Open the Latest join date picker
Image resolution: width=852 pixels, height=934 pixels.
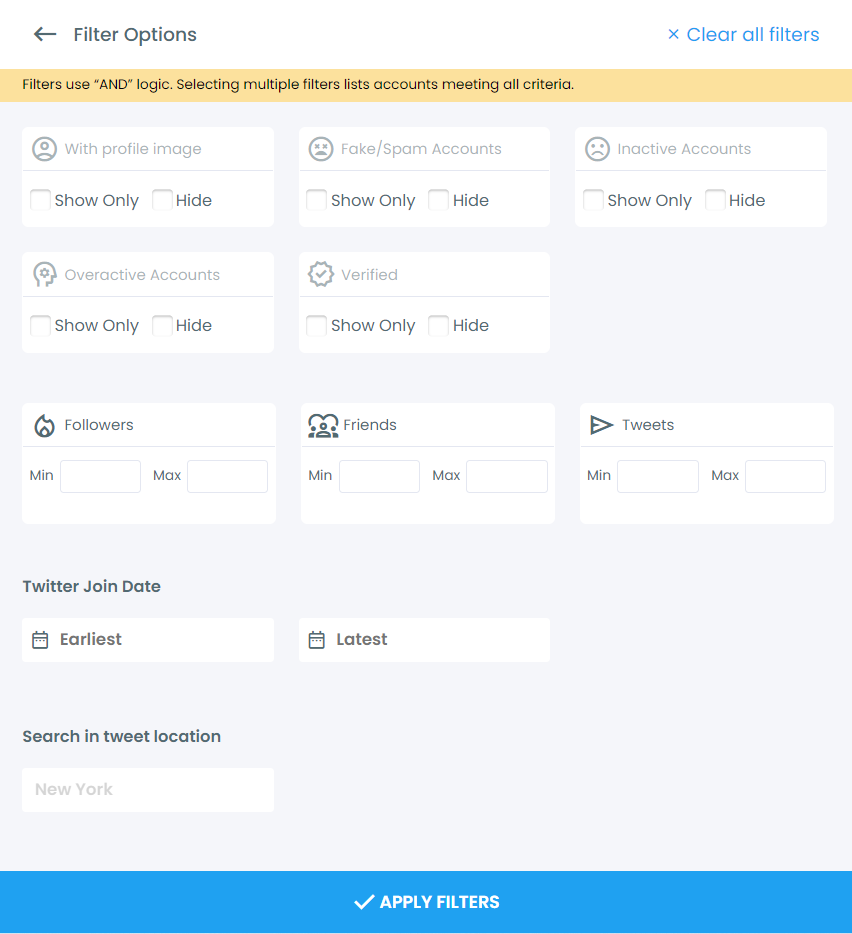424,639
